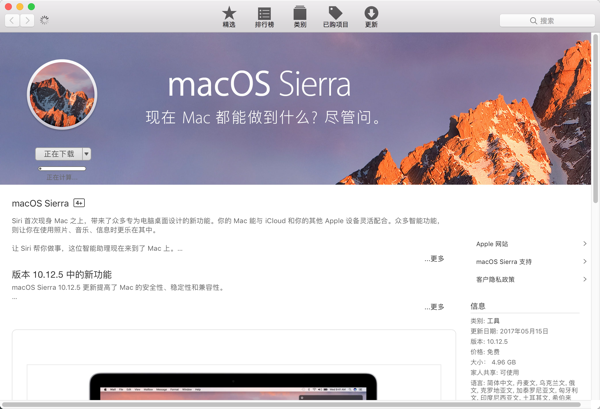Screen dimensions: 600x409
Task: Click chevron beside 客户隐私政策
Action: [585, 279]
